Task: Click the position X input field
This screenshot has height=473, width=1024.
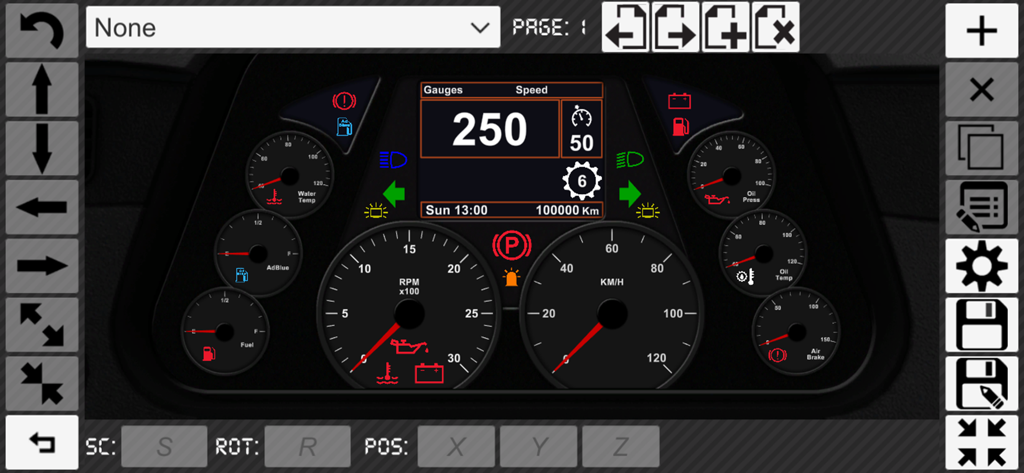Action: coord(456,447)
